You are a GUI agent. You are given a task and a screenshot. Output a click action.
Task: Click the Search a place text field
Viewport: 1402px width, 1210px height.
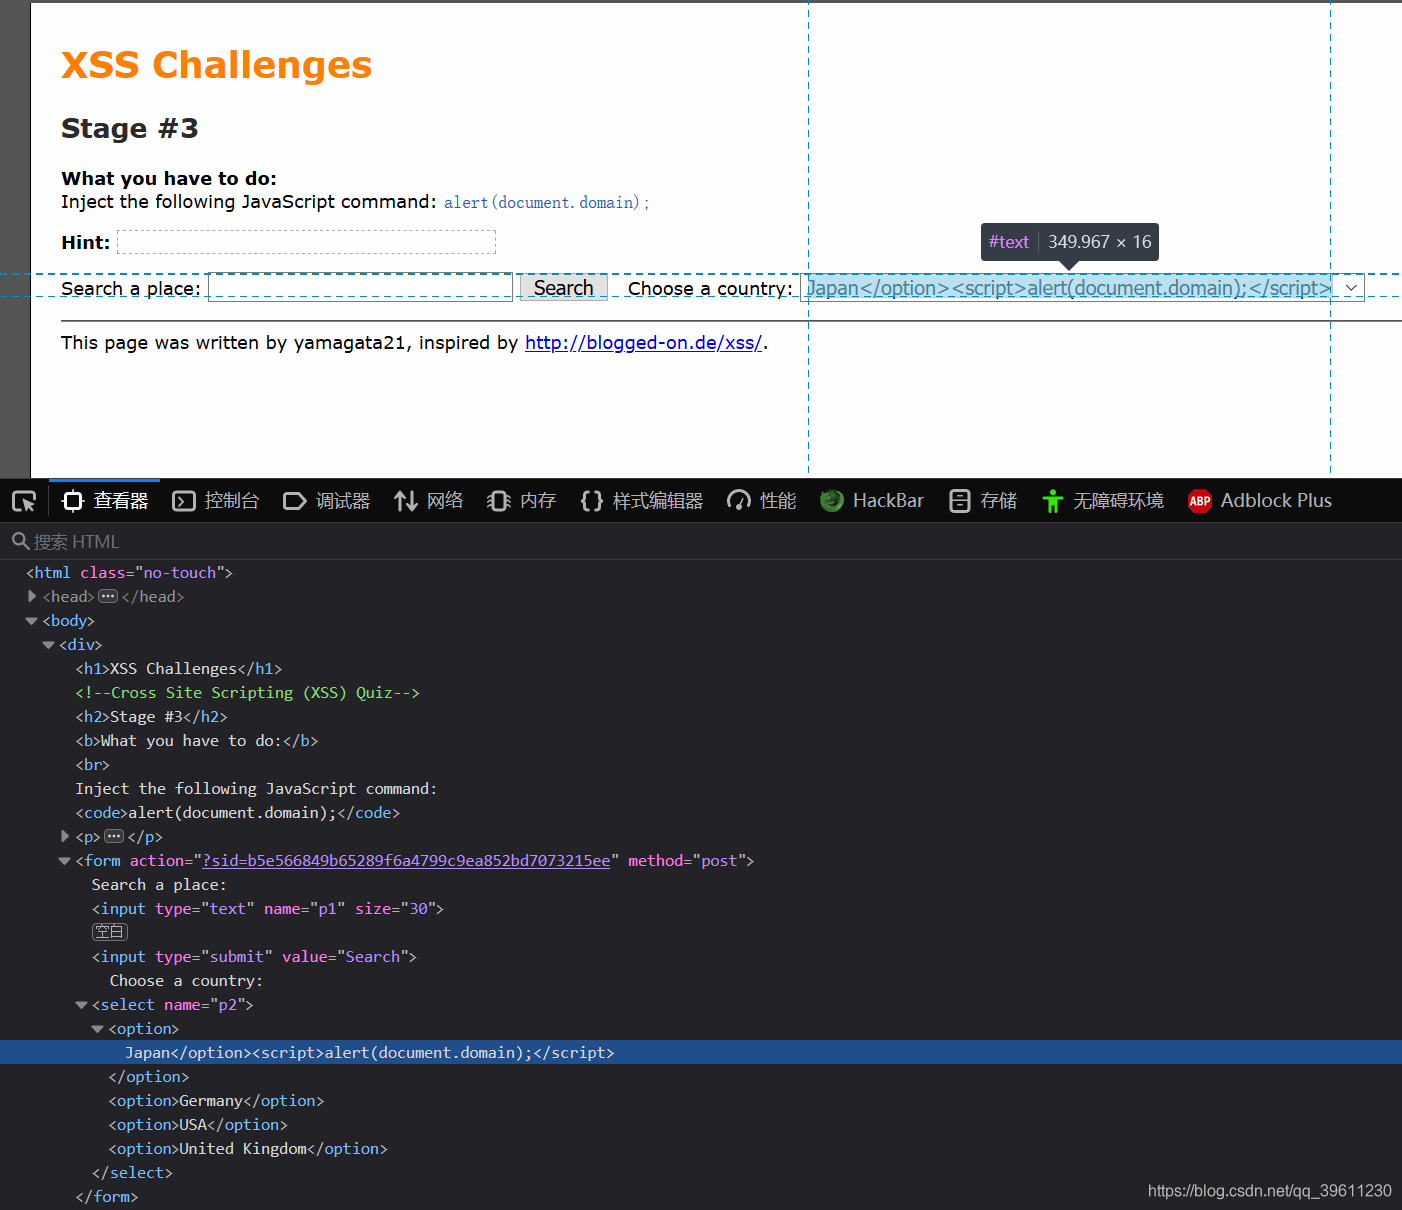[360, 287]
